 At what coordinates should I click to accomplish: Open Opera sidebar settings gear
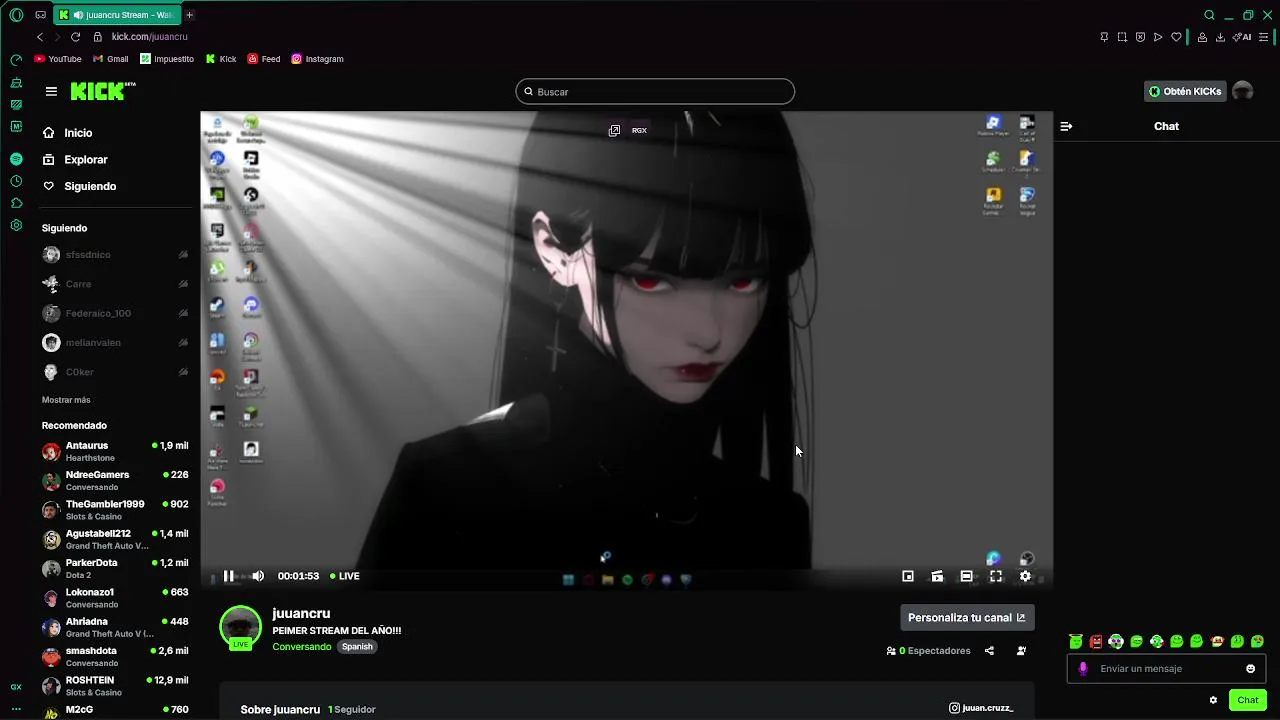tap(16, 225)
